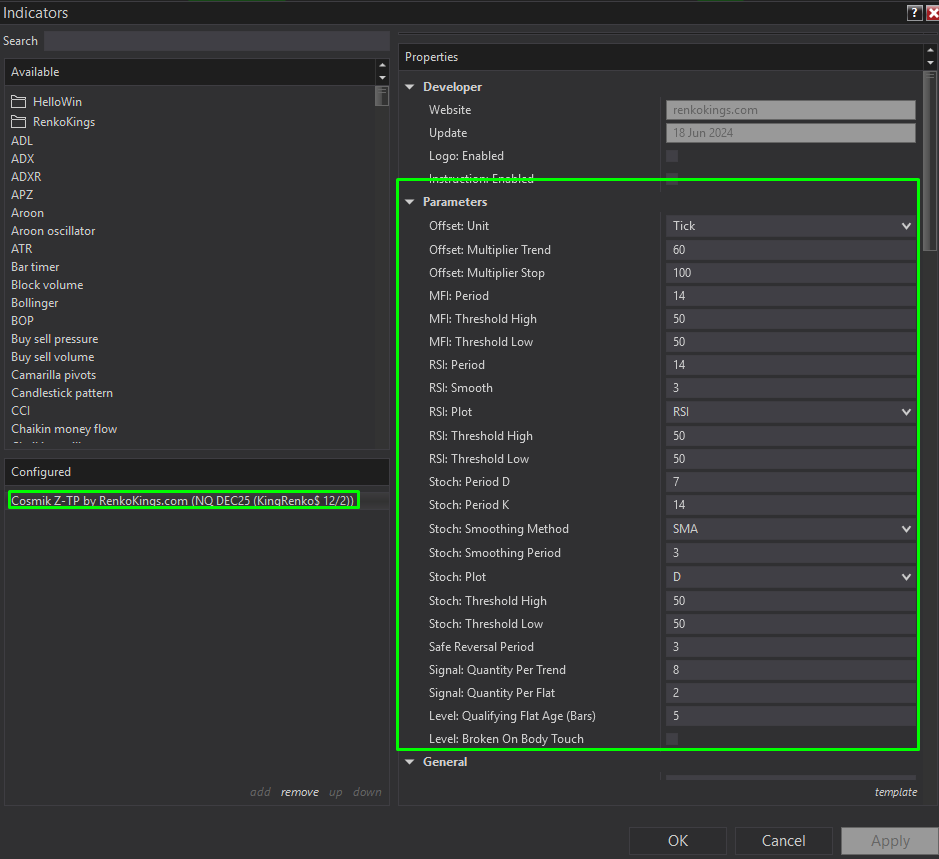Collapse the Developer section arrow
The height and width of the screenshot is (859, 939).
(410, 87)
